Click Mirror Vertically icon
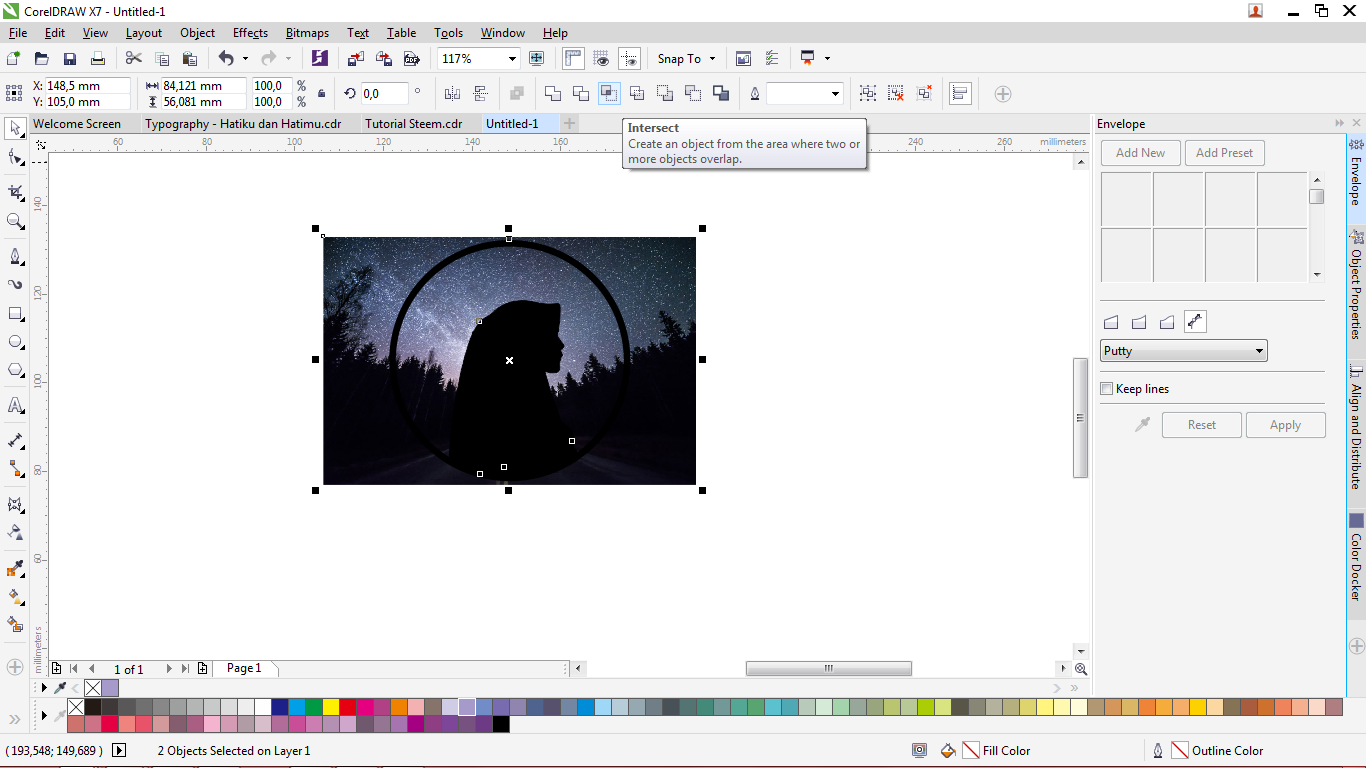This screenshot has width=1366, height=768. (x=481, y=93)
